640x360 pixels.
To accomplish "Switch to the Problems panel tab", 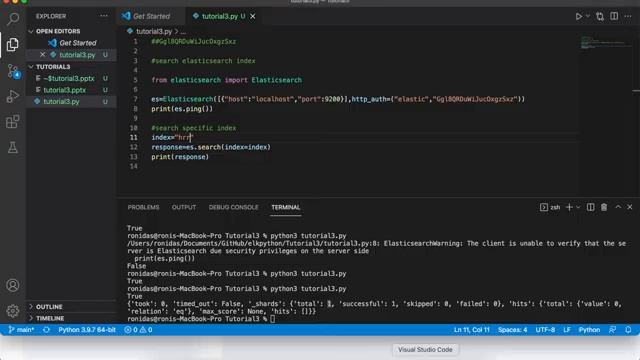I will [143, 207].
